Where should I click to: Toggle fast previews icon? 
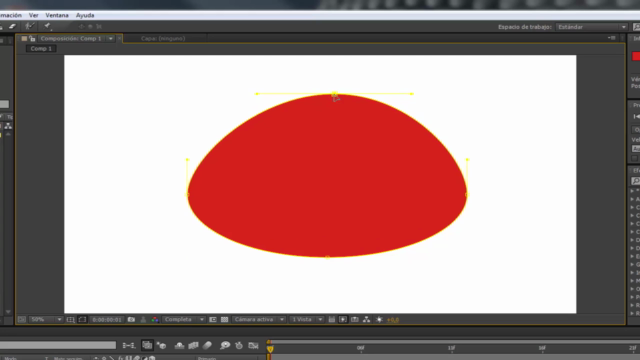pos(343,320)
